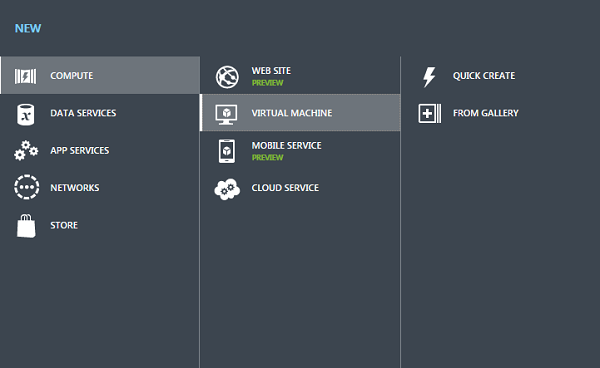
Task: Select the DATA SERVICES menu label
Action: (x=83, y=113)
